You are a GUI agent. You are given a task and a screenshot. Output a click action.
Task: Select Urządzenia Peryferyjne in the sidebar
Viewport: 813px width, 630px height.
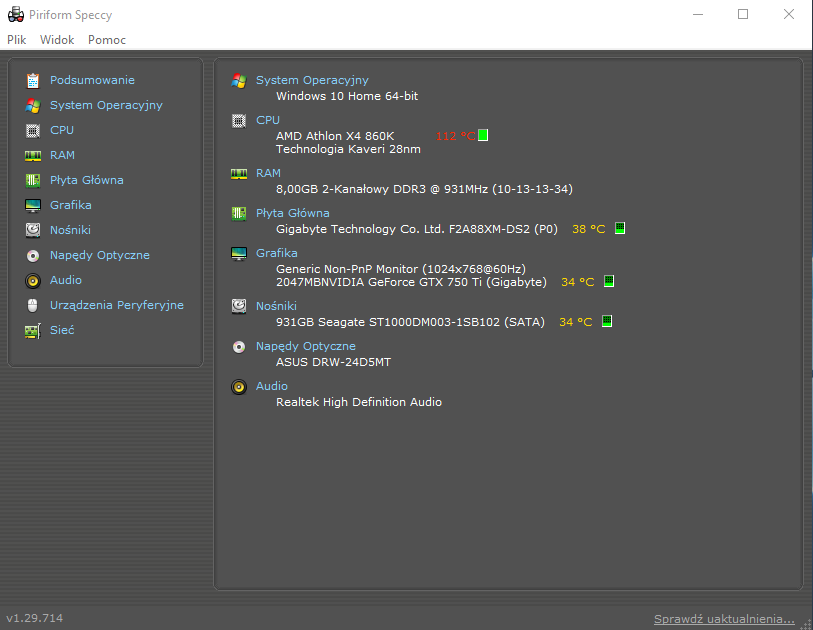(x=117, y=305)
